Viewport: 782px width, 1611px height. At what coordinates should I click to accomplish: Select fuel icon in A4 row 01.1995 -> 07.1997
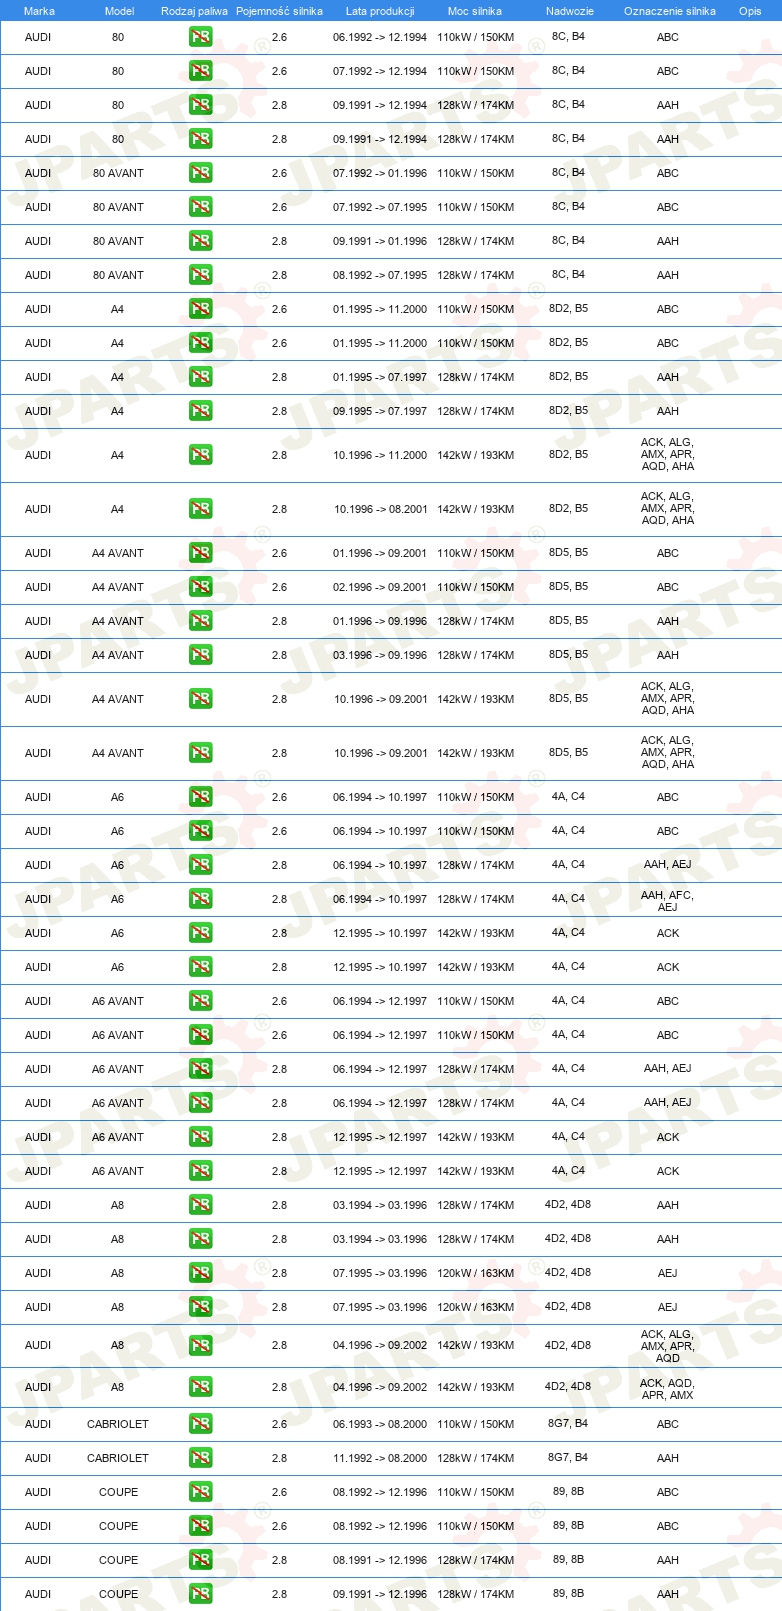tap(201, 377)
